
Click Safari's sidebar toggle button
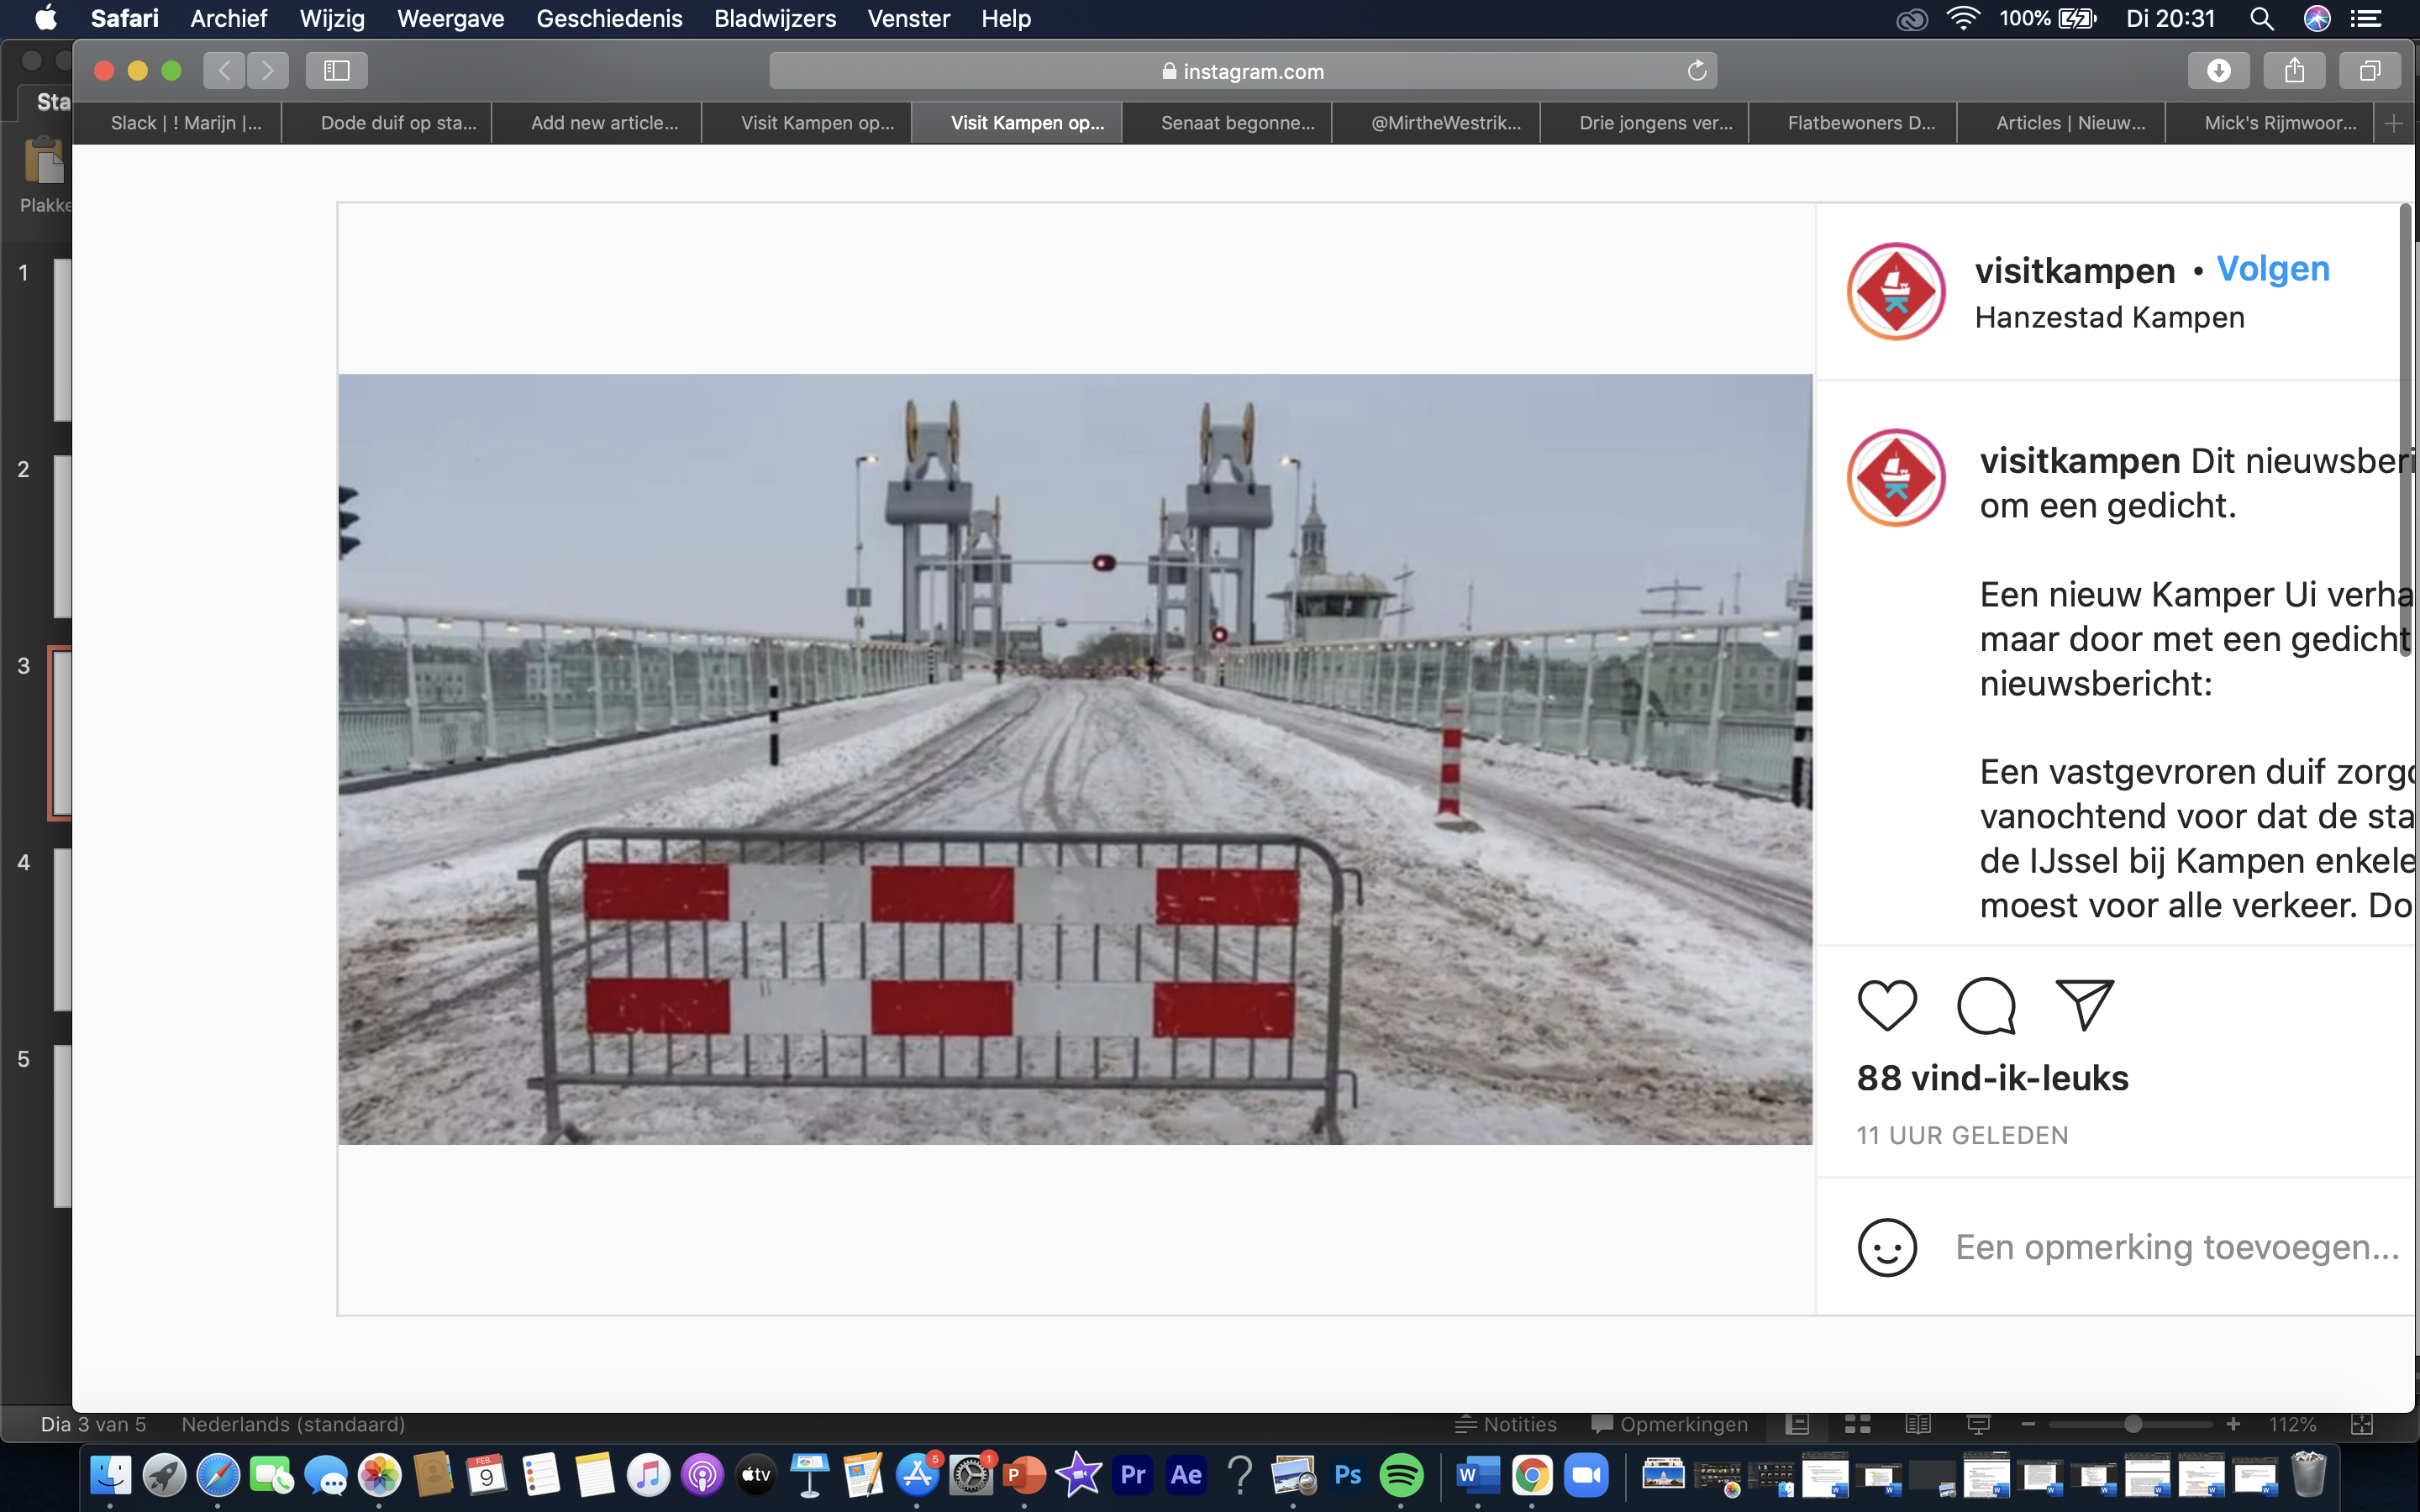(x=336, y=70)
